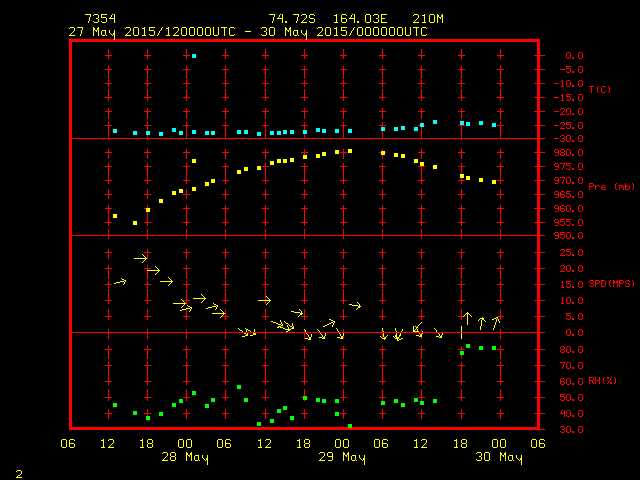Click the leftmost green humidity data point

(115, 405)
